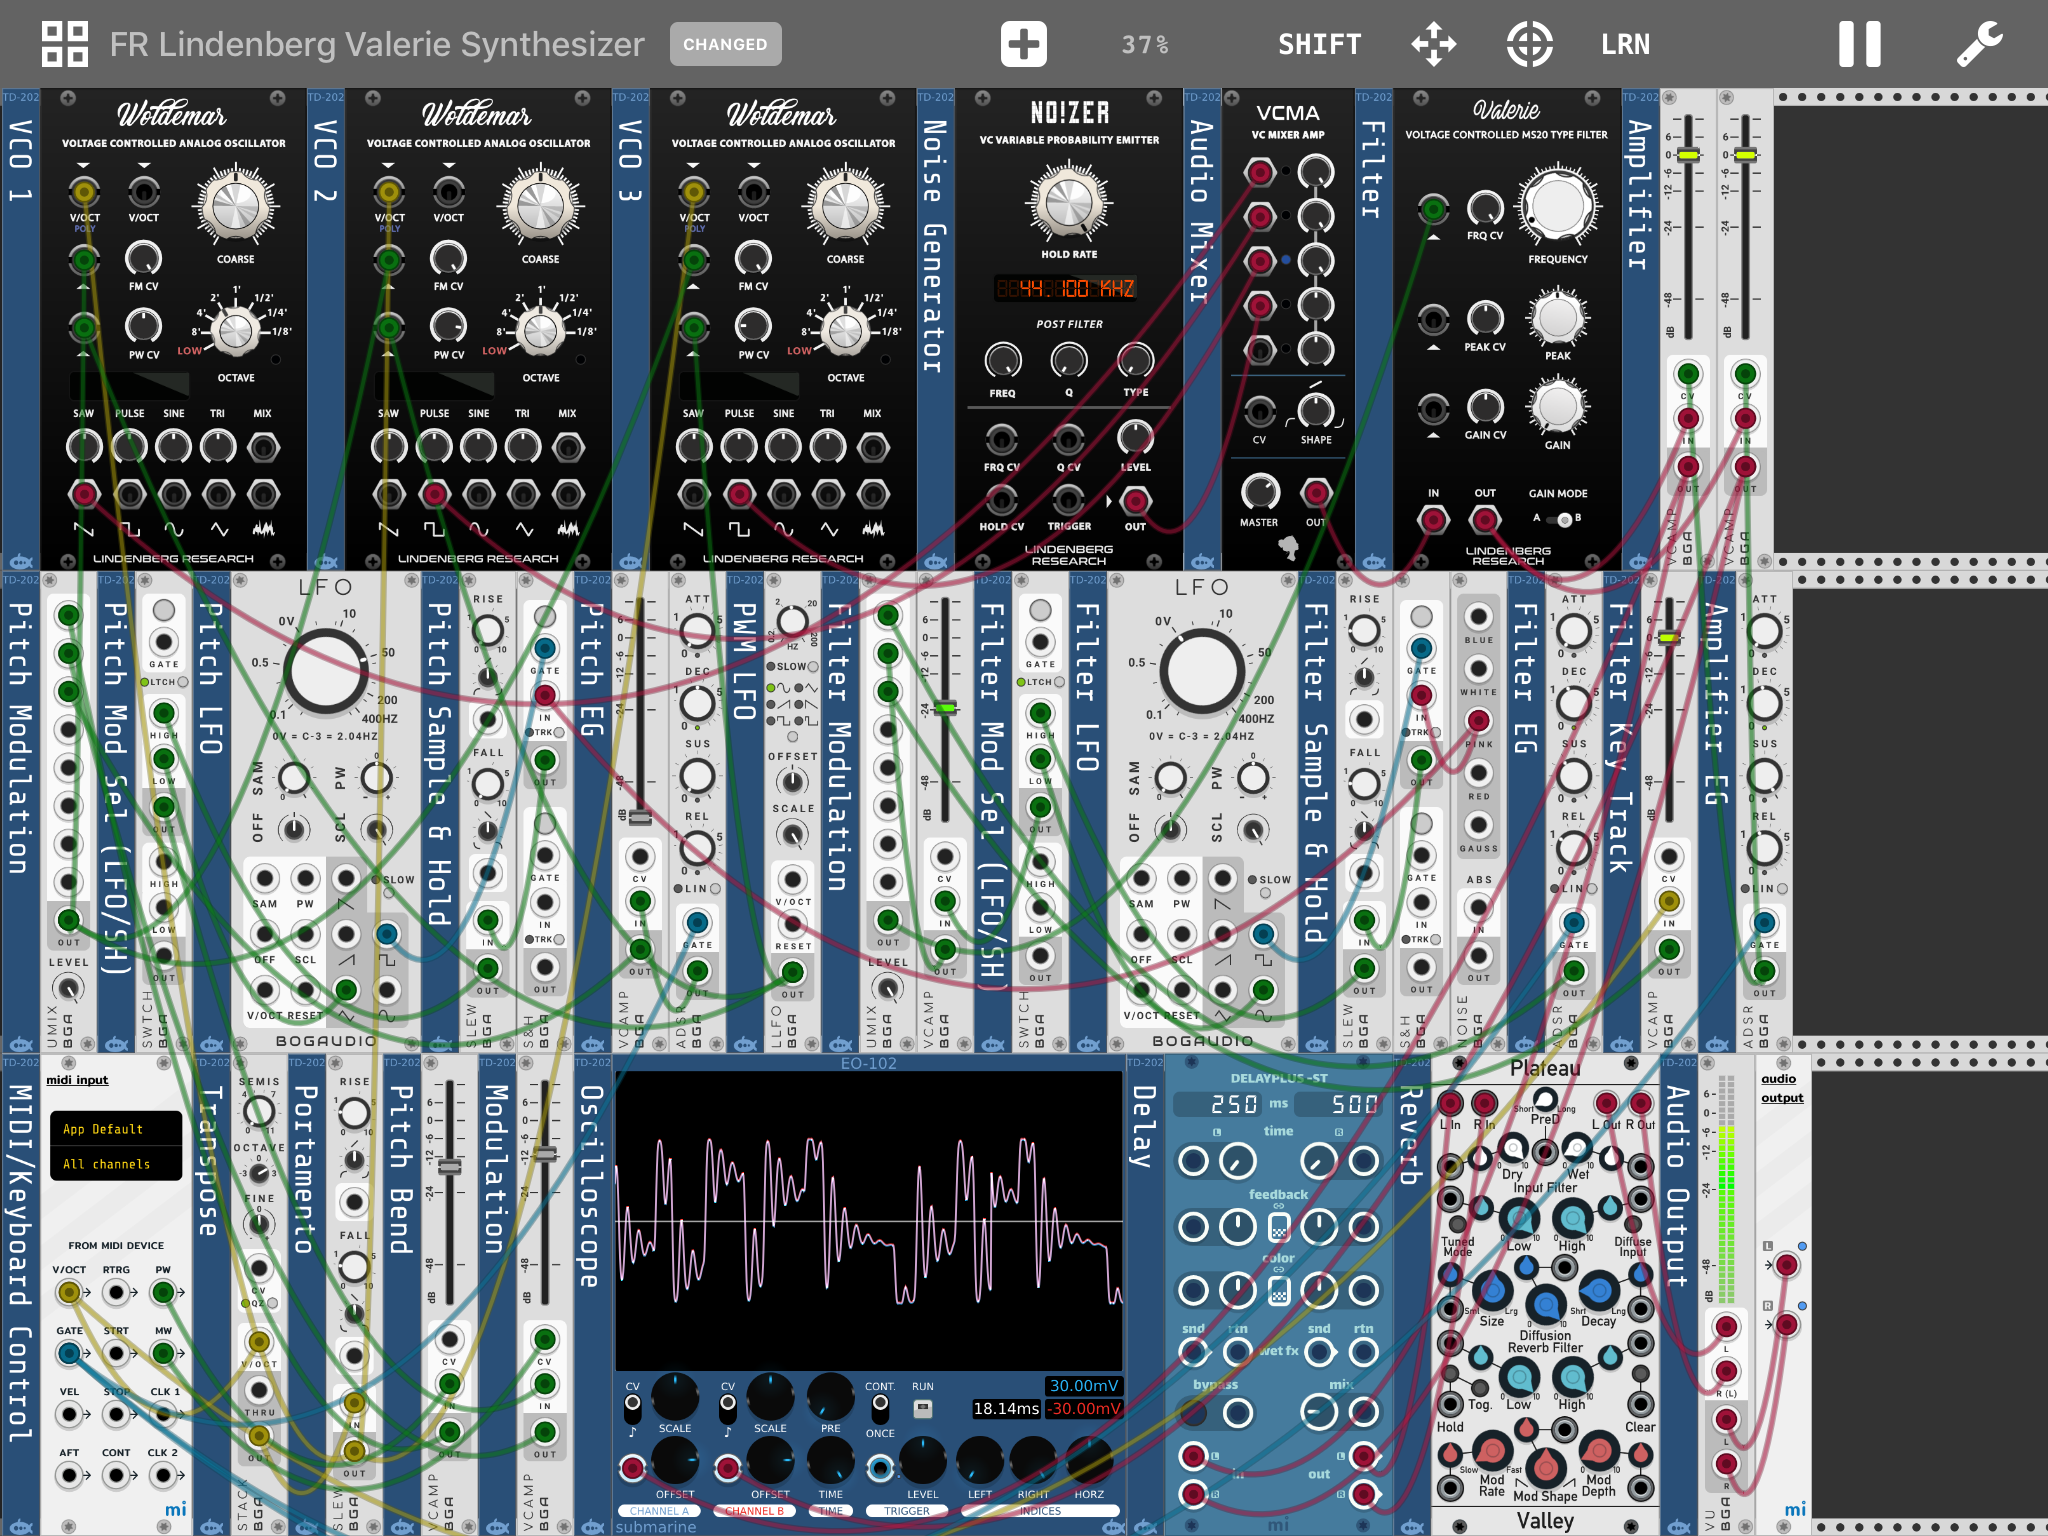Click the MIDI GATE output jack
2048x1536 pixels.
(x=68, y=1353)
